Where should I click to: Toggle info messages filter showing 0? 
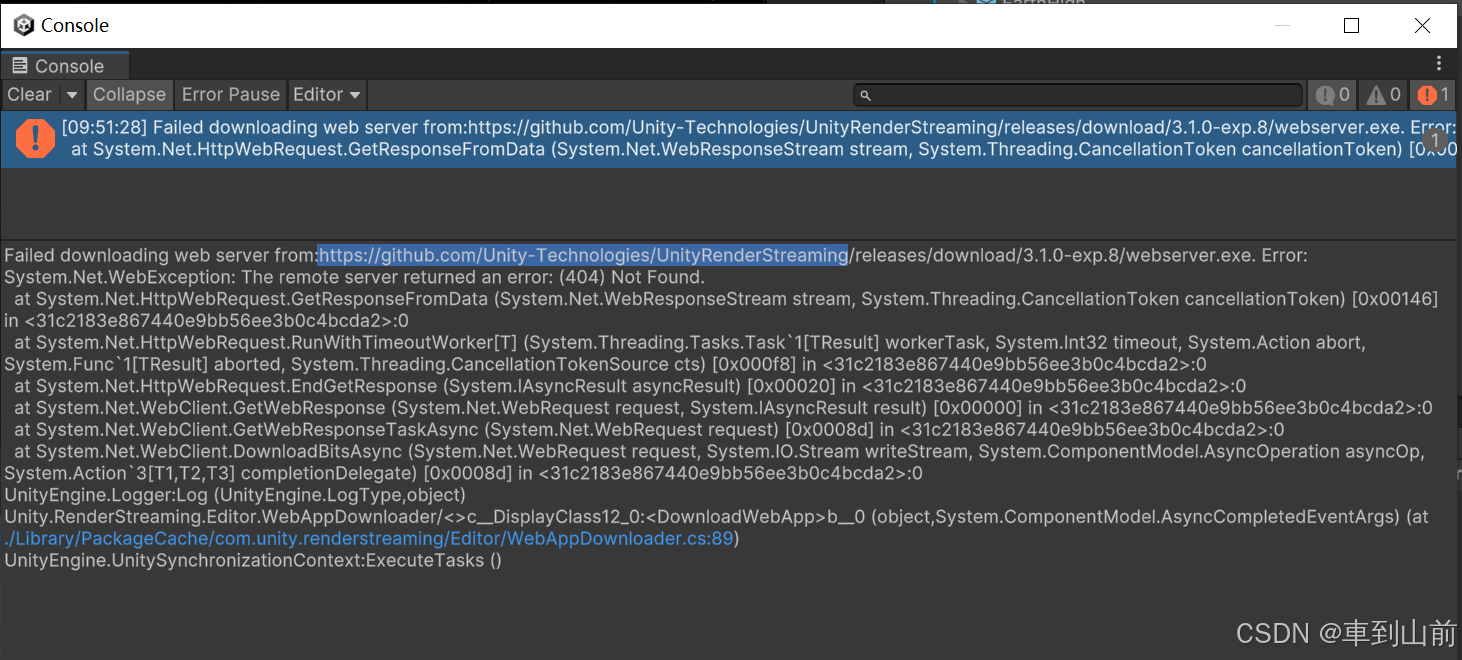click(1333, 95)
